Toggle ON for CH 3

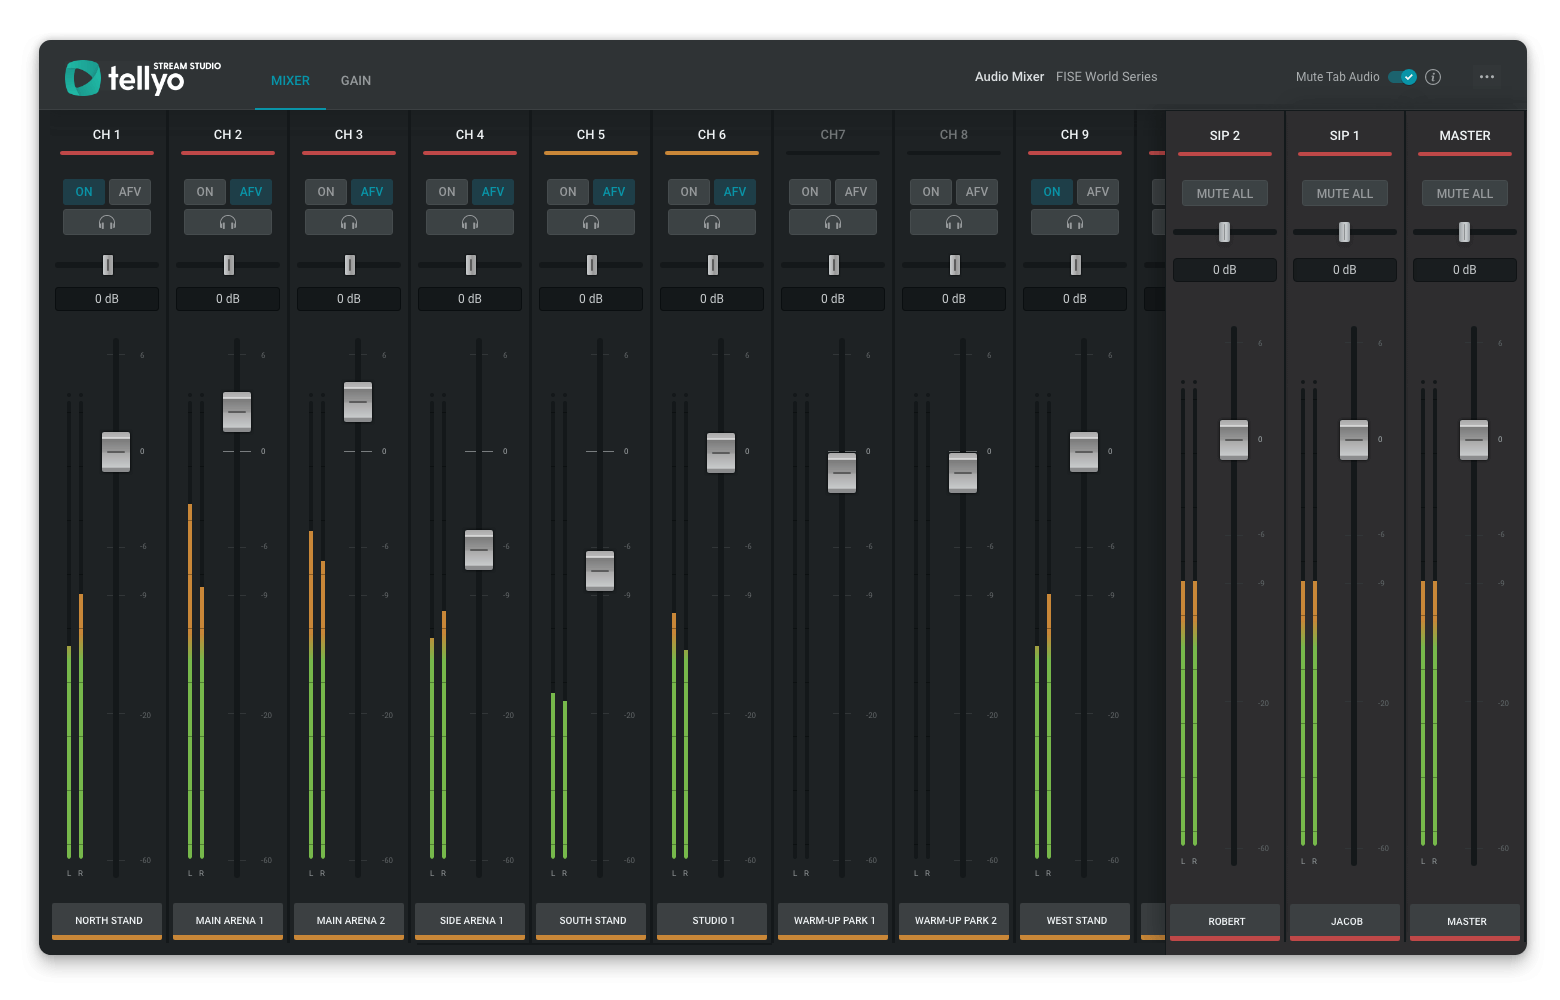point(326,192)
